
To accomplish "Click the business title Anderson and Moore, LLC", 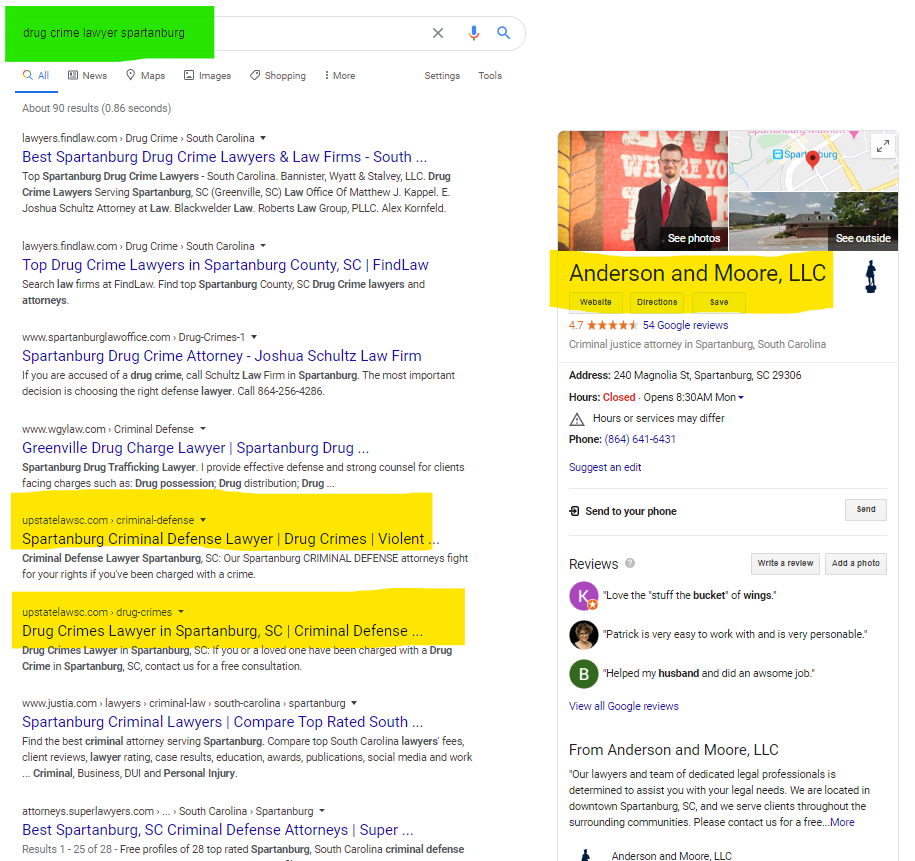I will tap(697, 273).
